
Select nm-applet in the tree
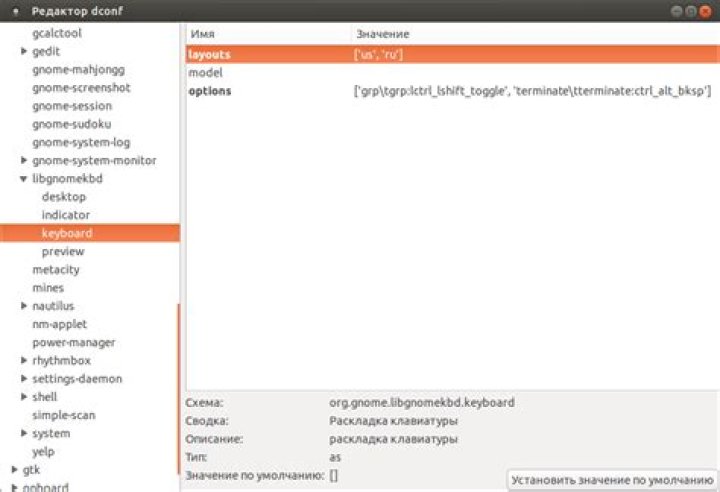(59, 324)
